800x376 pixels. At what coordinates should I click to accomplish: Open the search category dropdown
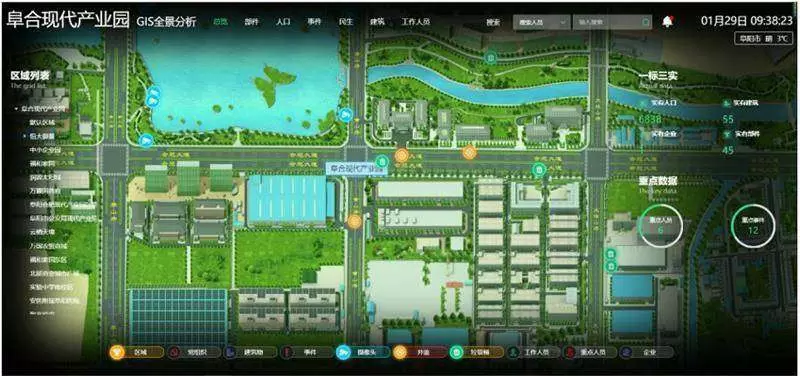coord(541,22)
